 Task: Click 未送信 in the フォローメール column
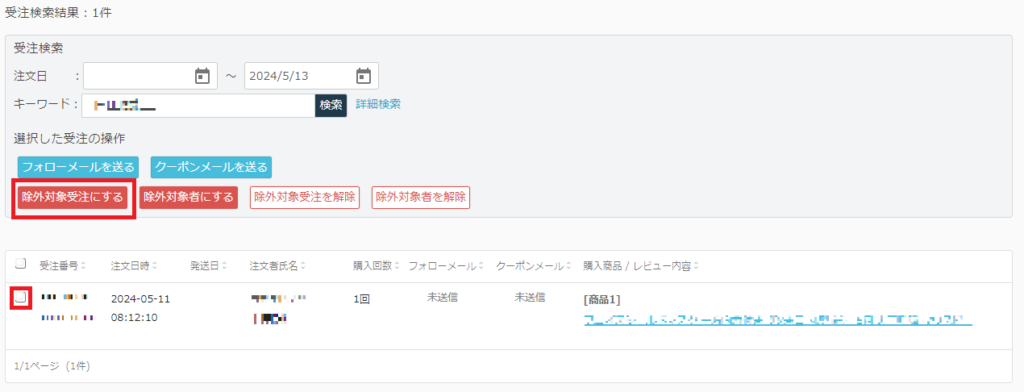click(442, 297)
